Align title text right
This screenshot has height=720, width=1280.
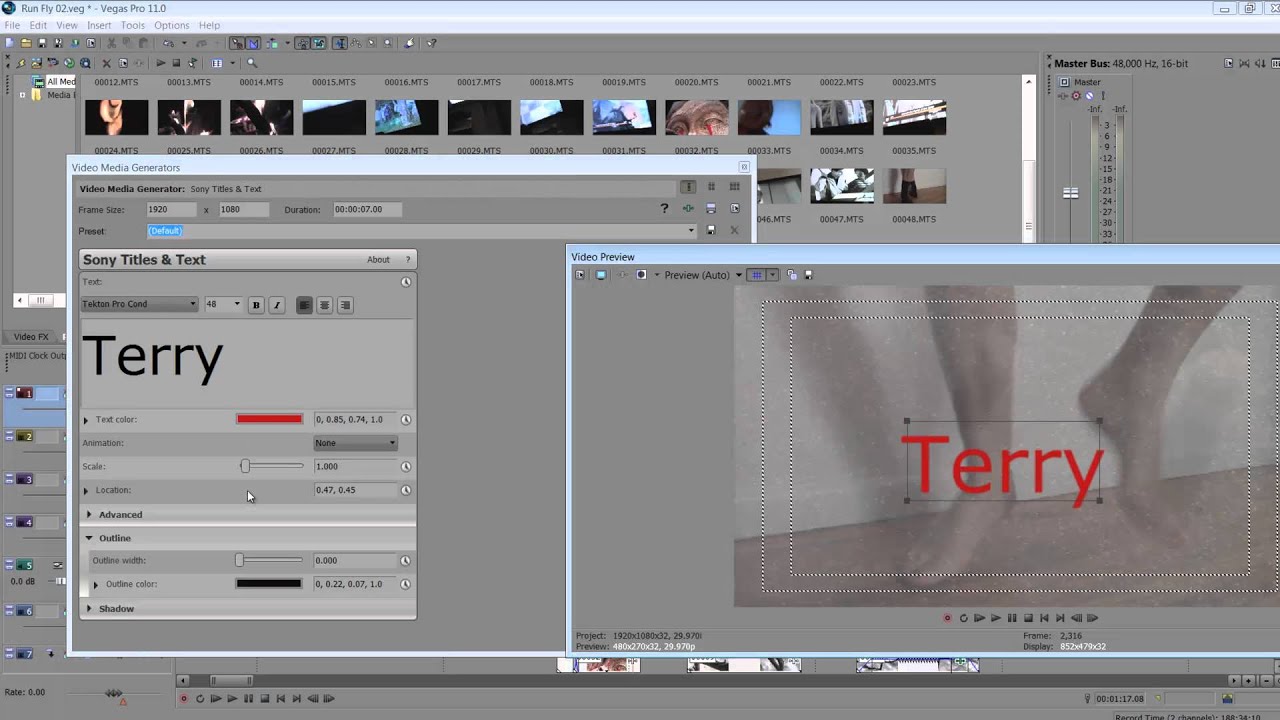click(345, 305)
